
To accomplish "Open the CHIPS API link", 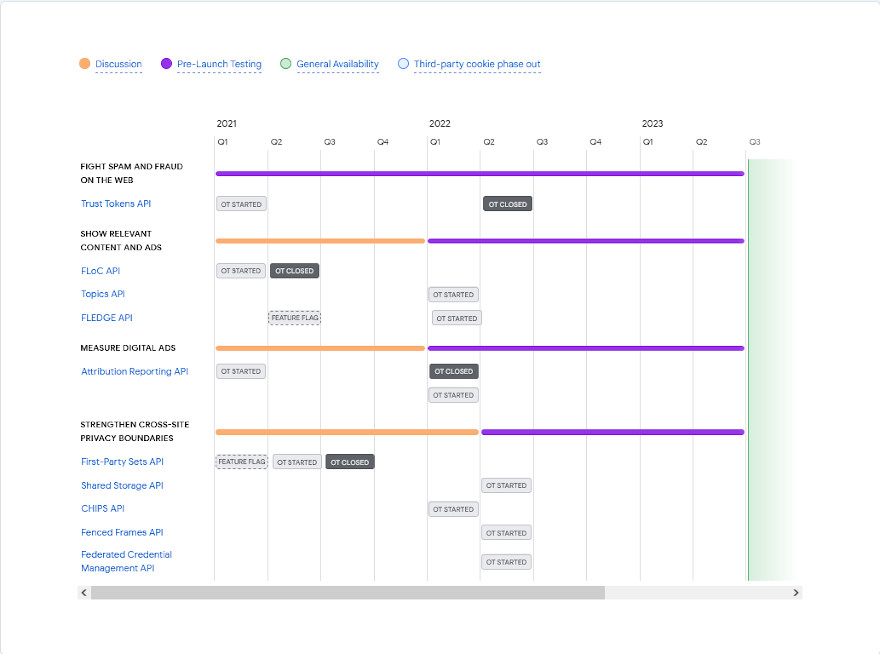I will [103, 508].
